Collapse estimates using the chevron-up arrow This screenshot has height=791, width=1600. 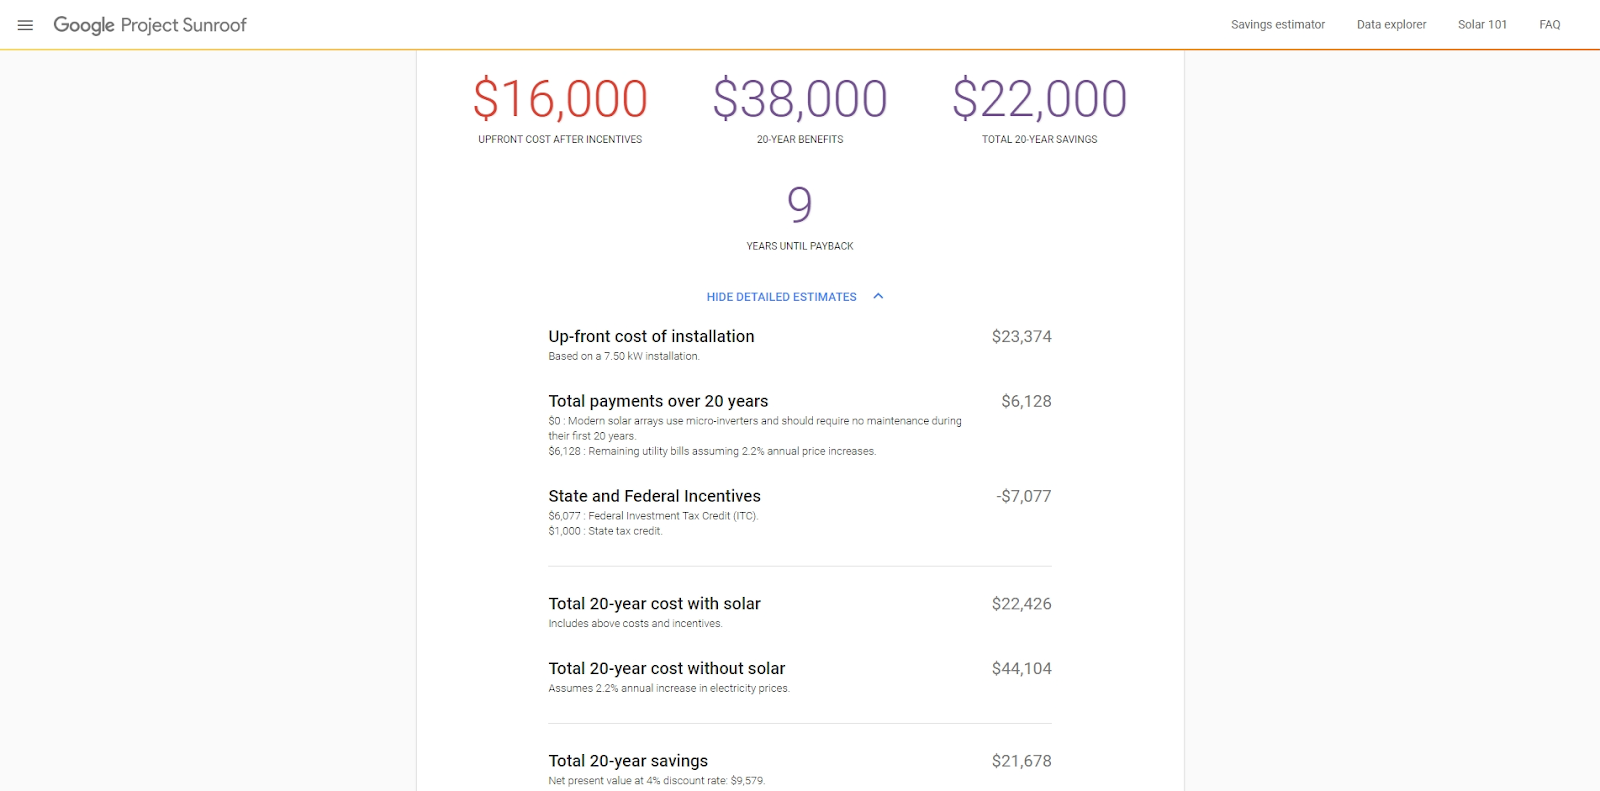coord(878,296)
